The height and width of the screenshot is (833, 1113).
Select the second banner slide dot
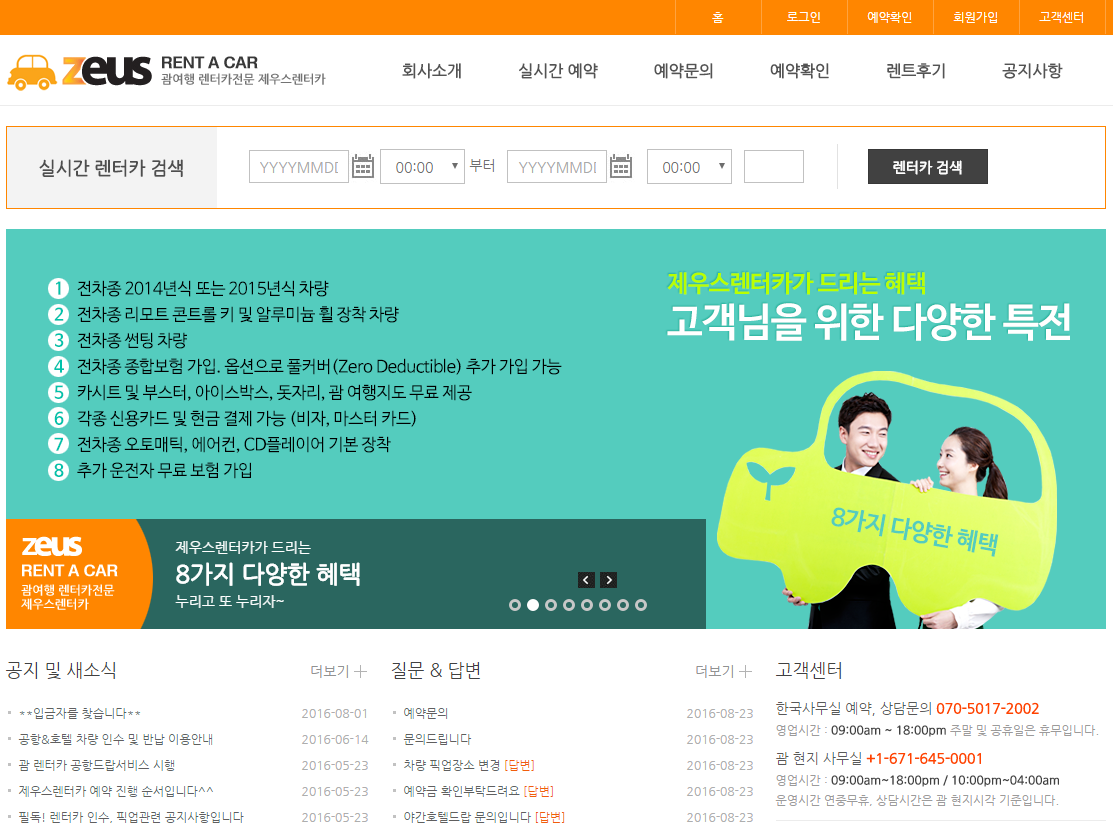(x=533, y=605)
